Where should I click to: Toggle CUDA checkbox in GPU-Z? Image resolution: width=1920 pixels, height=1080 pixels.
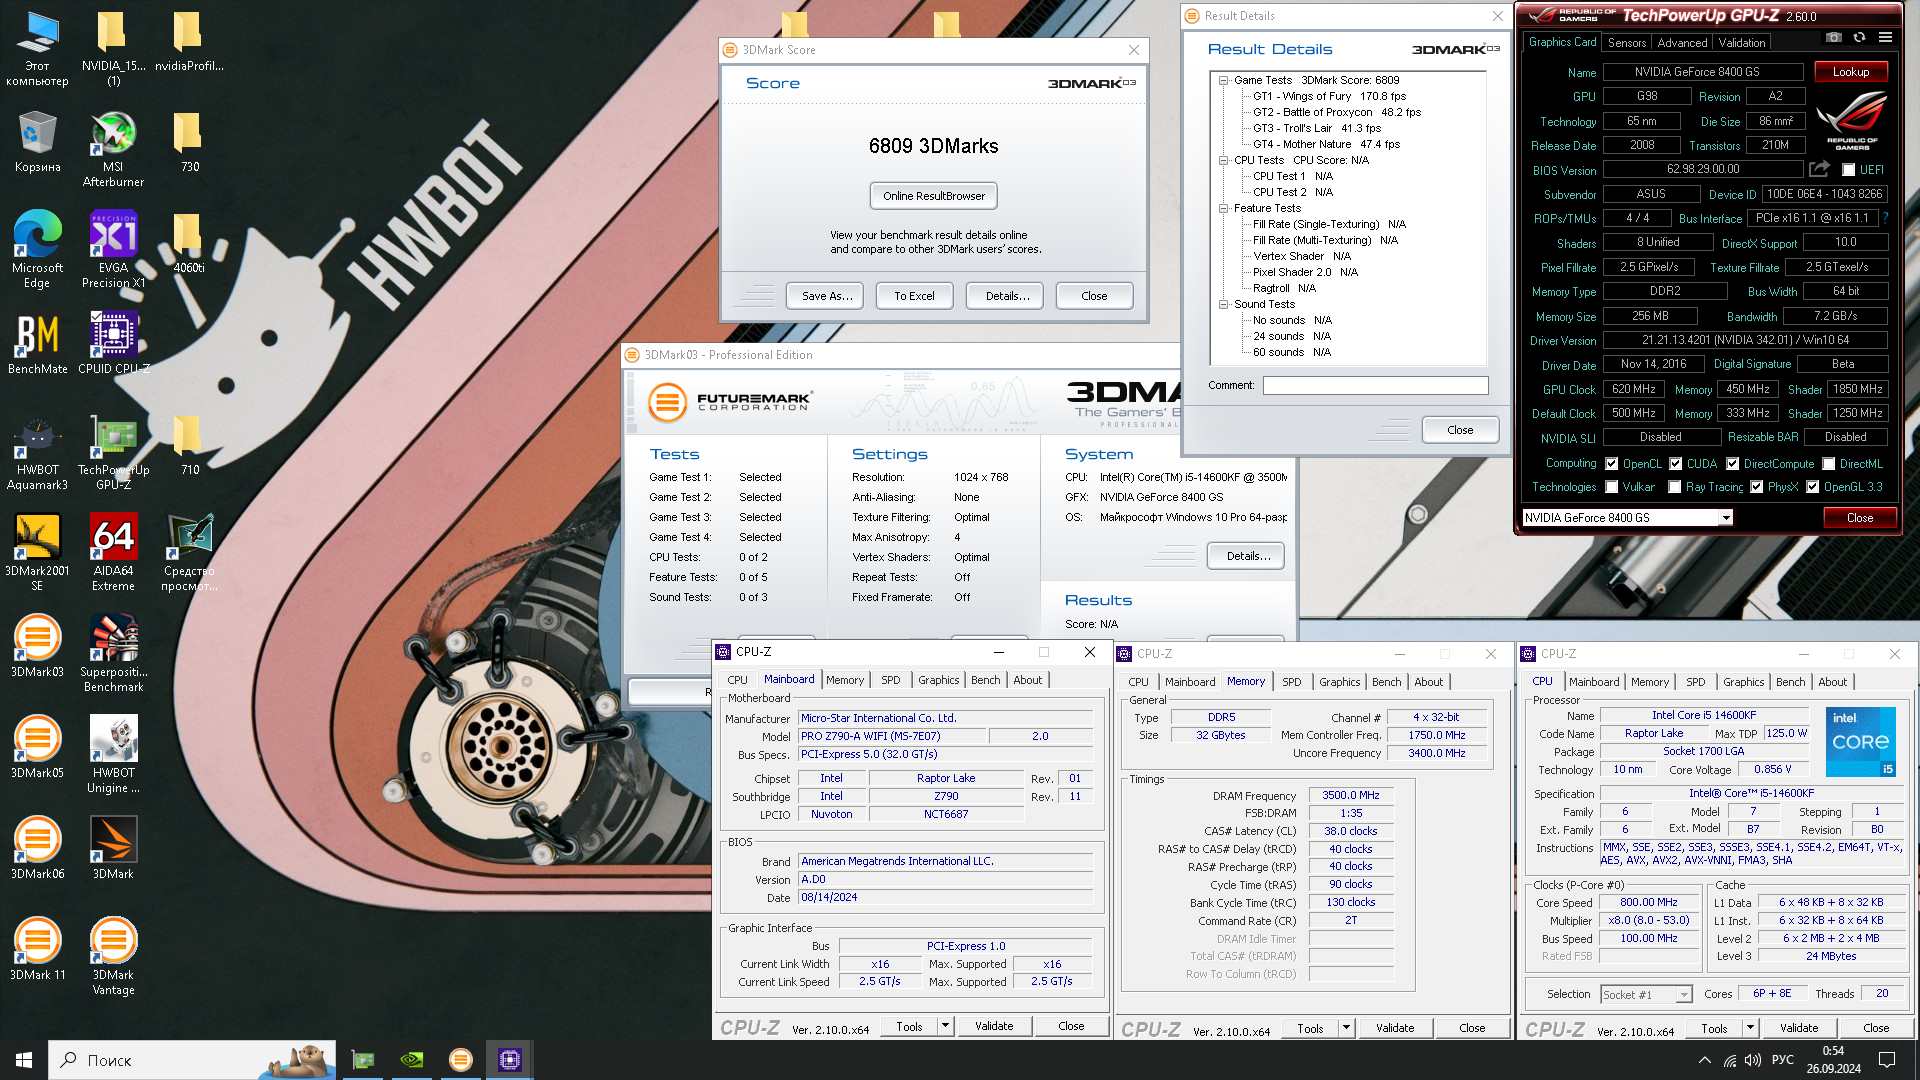[x=1675, y=464]
